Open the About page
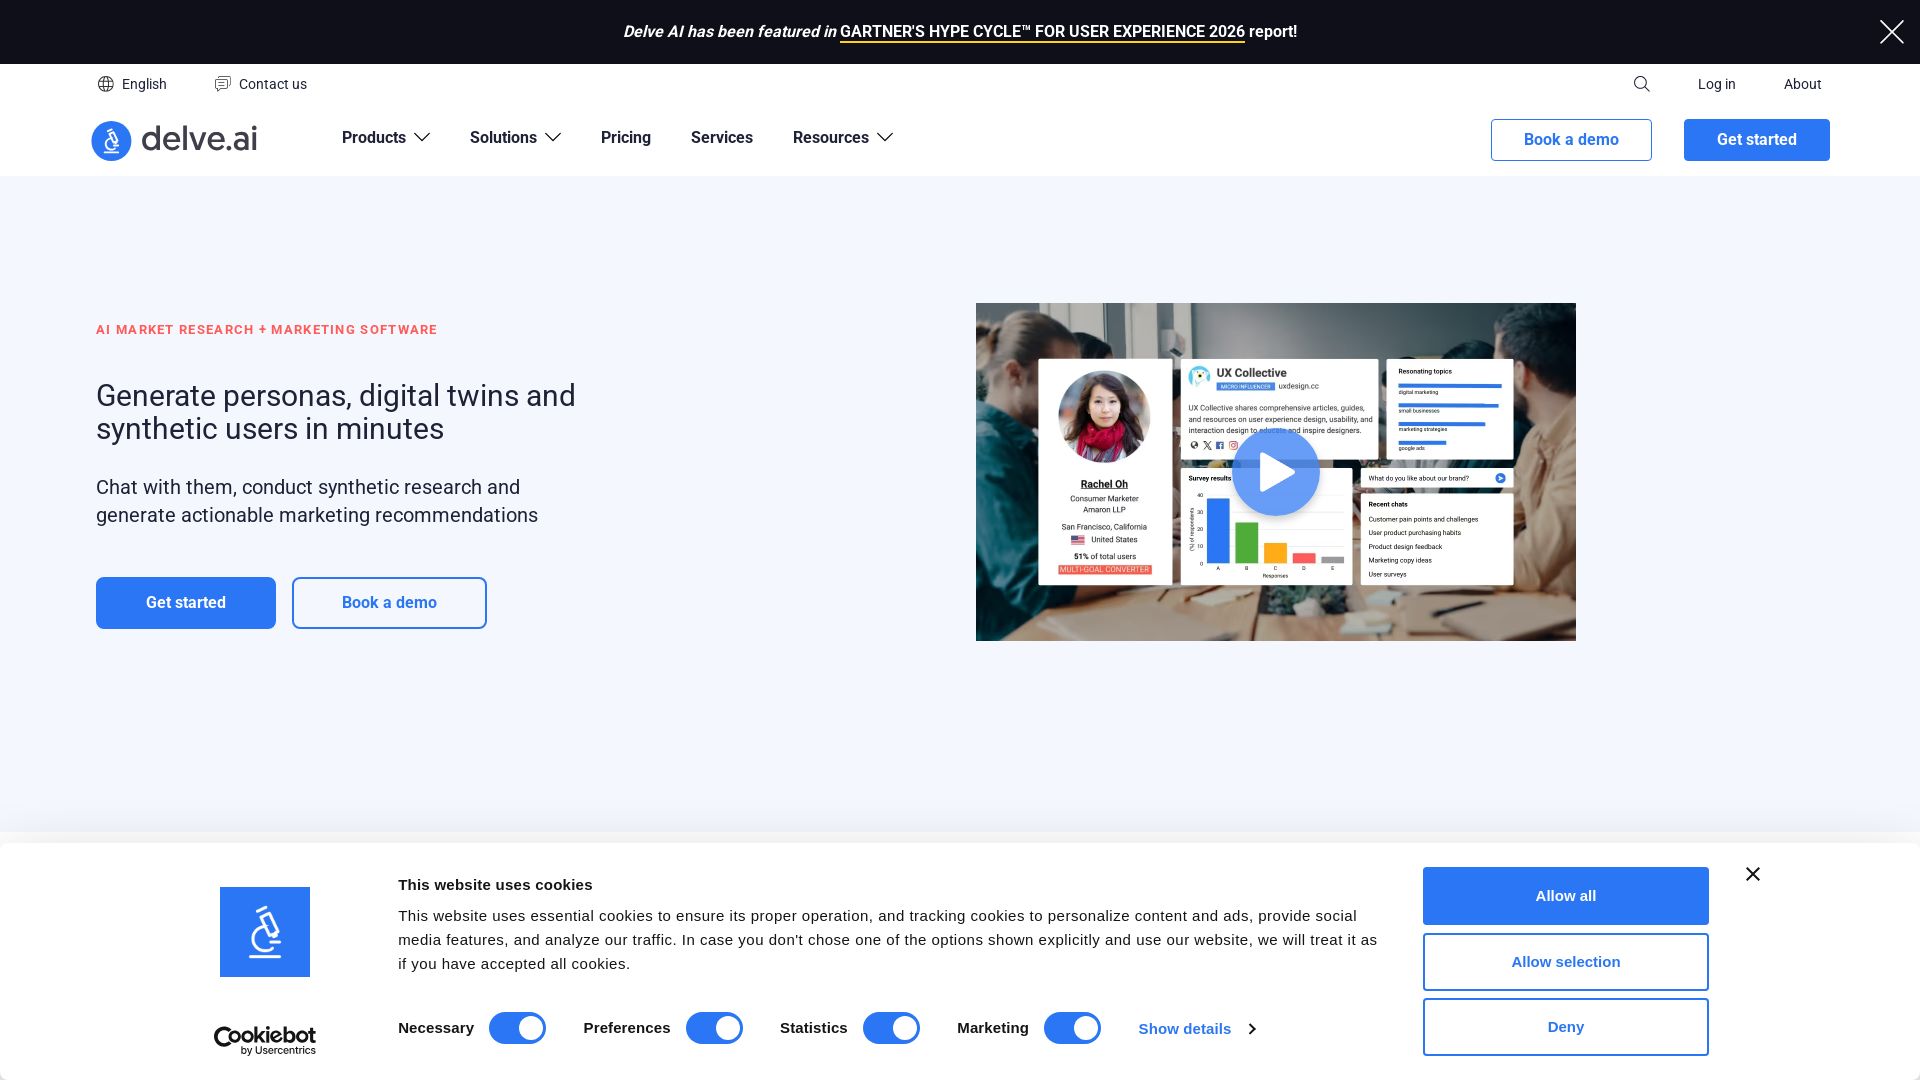1920x1080 pixels. click(1802, 84)
